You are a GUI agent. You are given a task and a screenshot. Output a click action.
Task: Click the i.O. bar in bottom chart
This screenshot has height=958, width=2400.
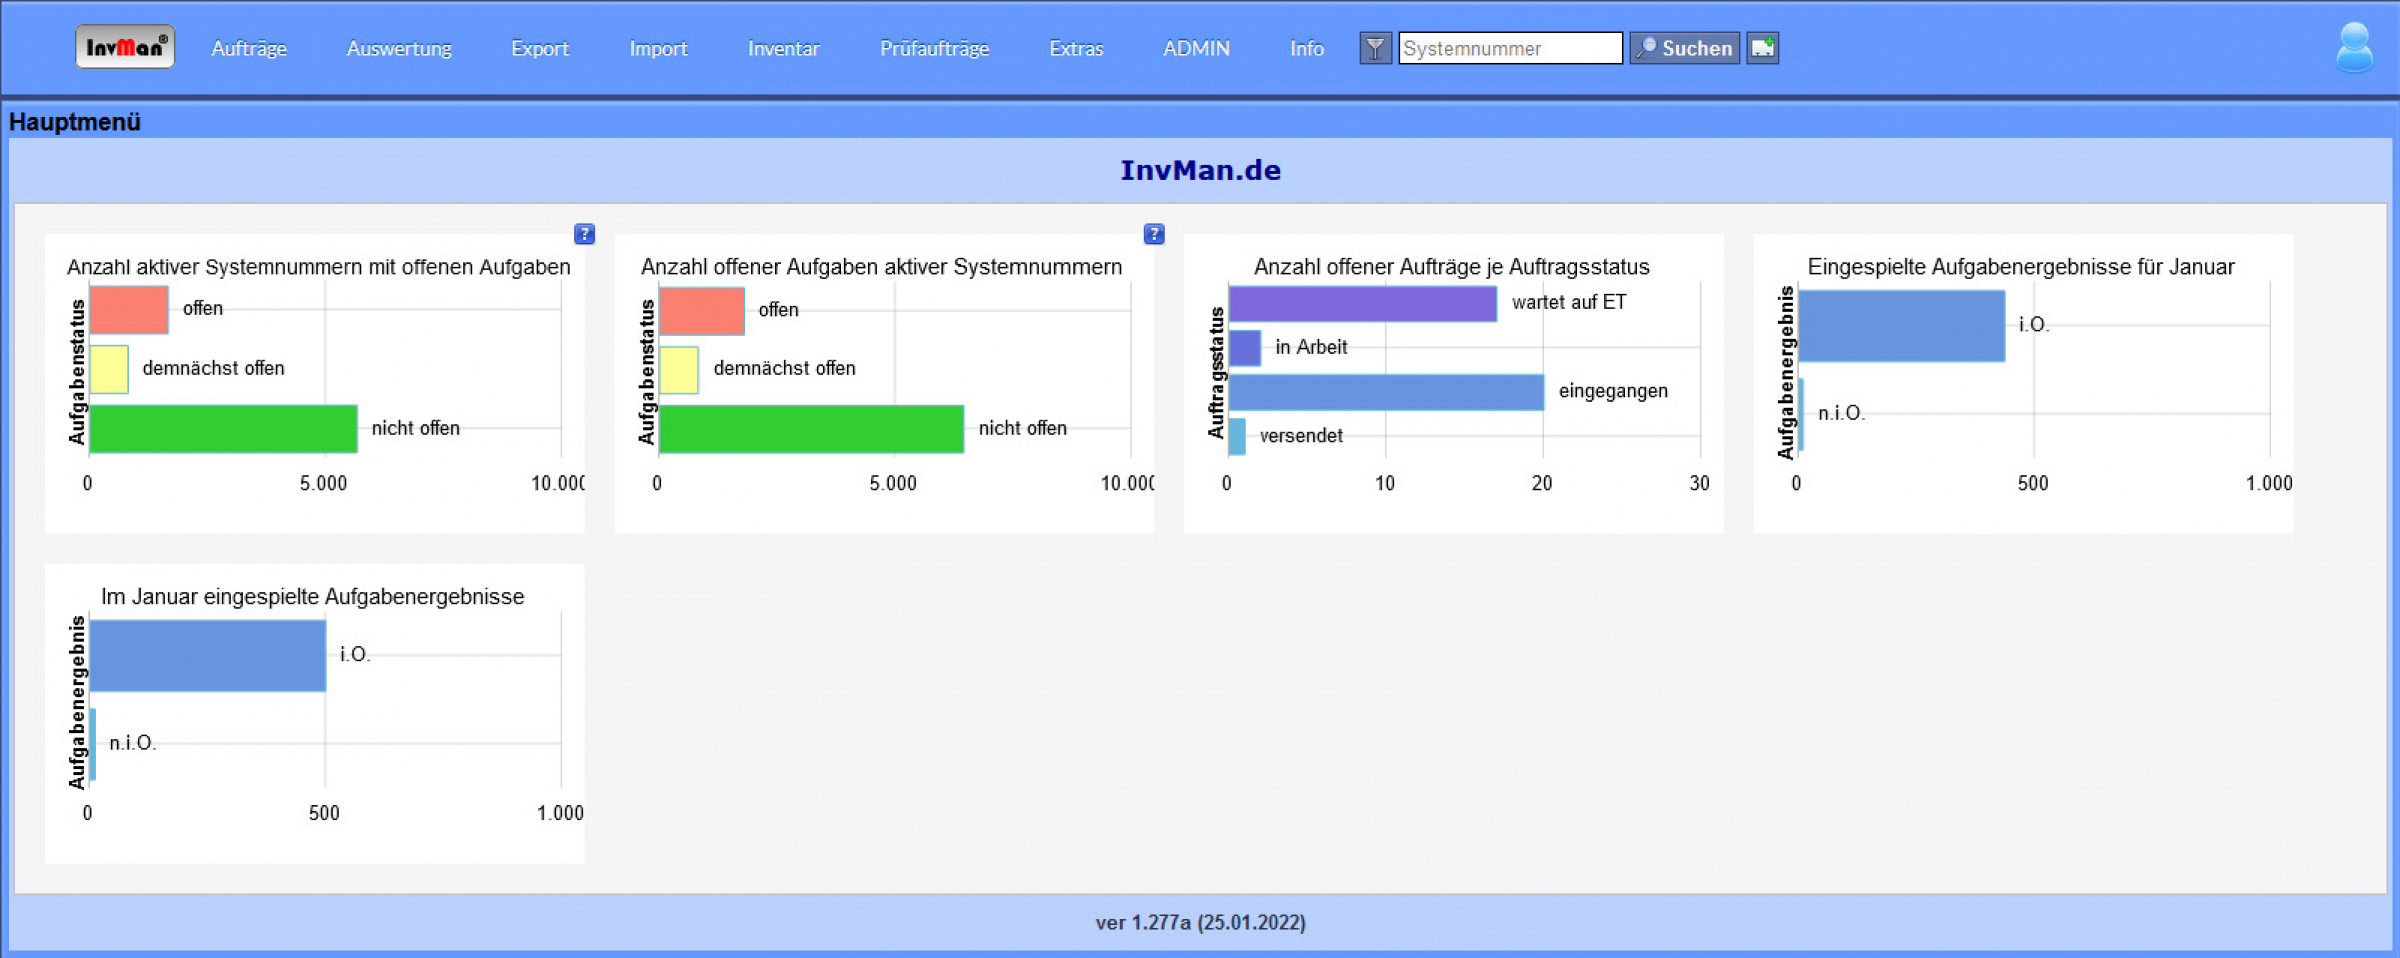point(207,656)
